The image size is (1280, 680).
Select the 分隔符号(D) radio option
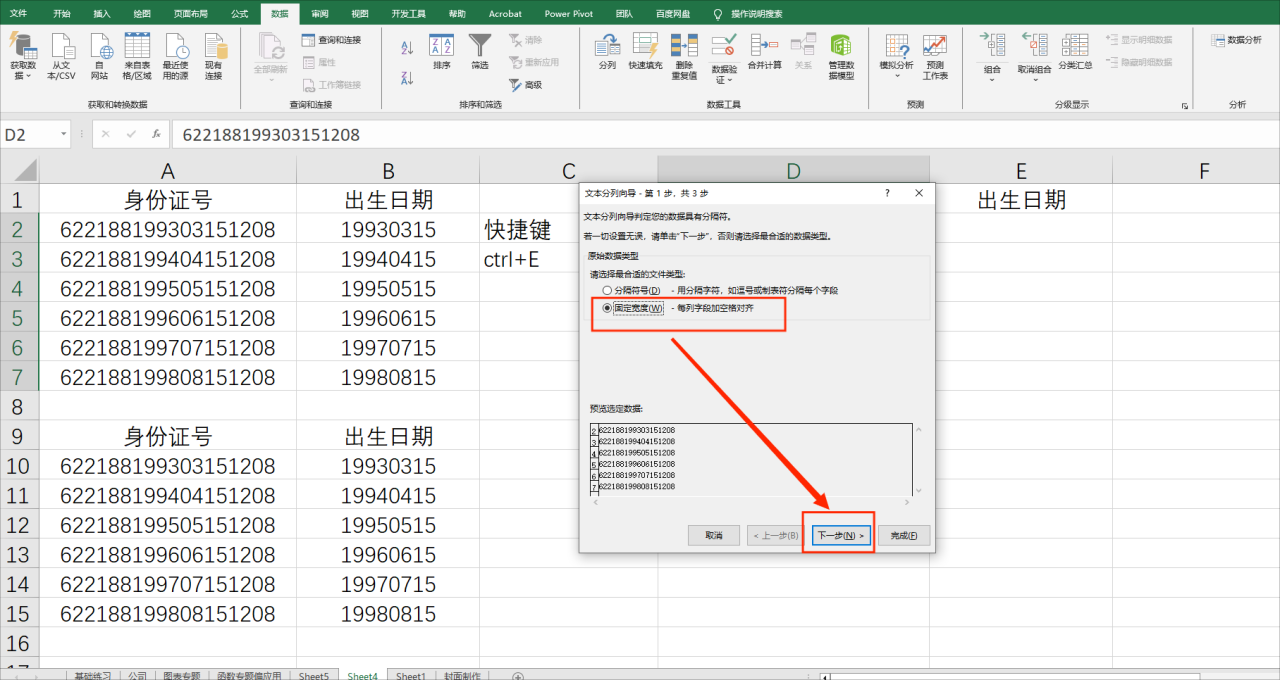607,290
